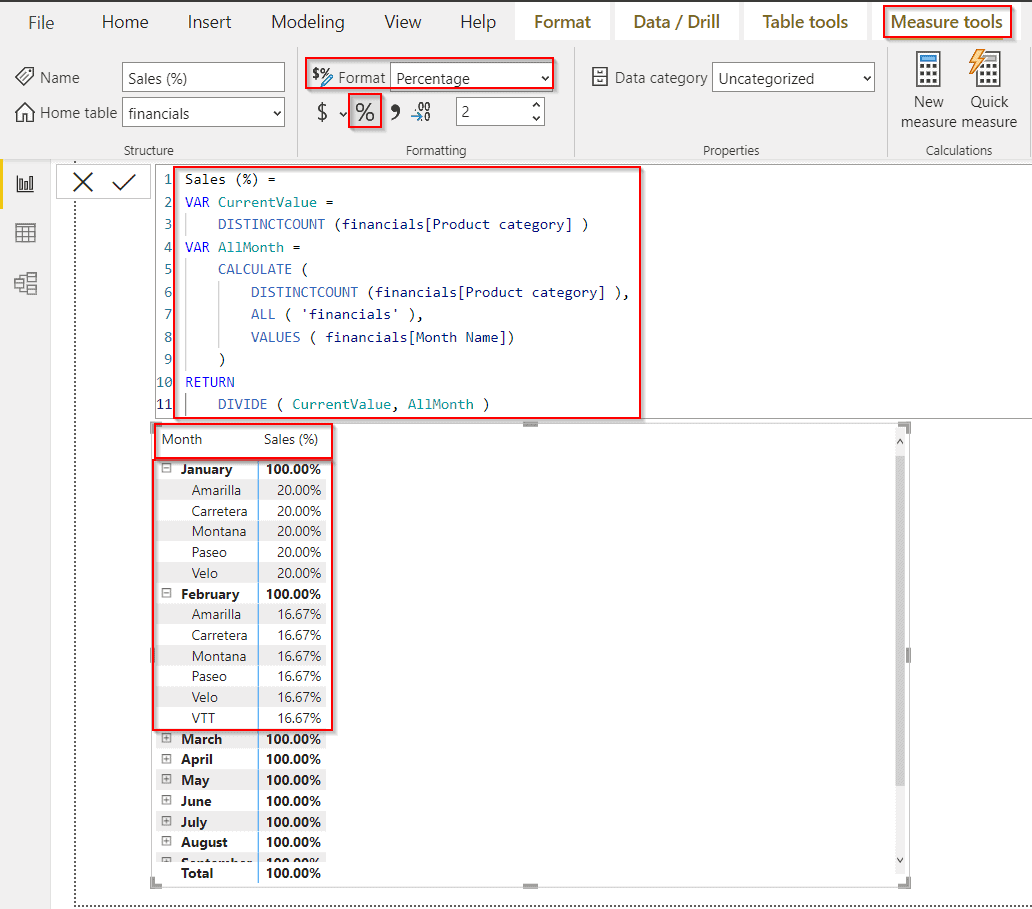The image size is (1032, 909).
Task: Open the Format Percentage dropdown
Action: (x=471, y=78)
